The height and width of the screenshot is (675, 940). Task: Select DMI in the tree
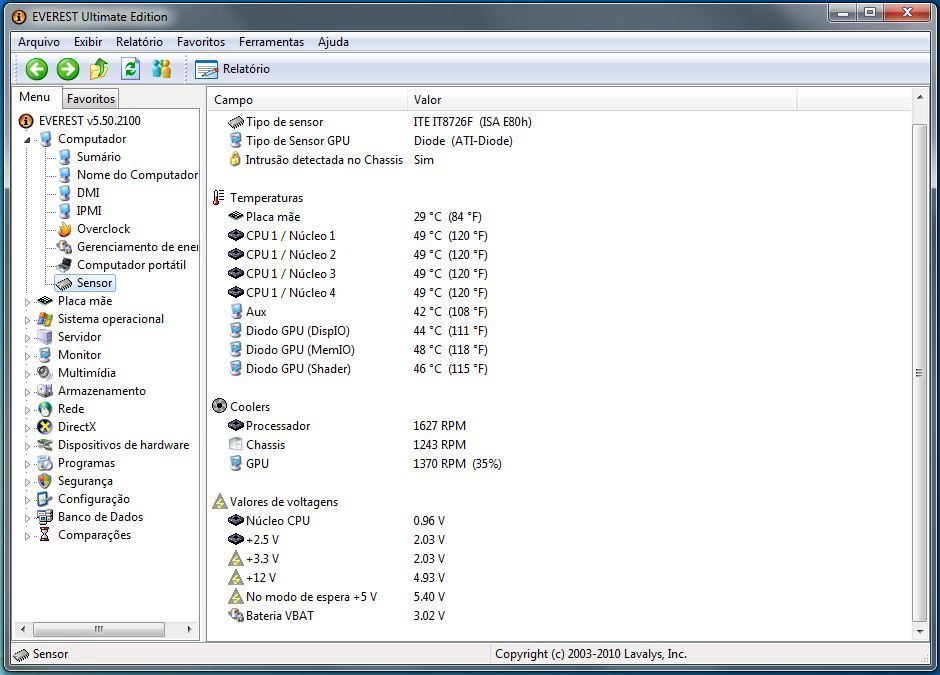[88, 193]
